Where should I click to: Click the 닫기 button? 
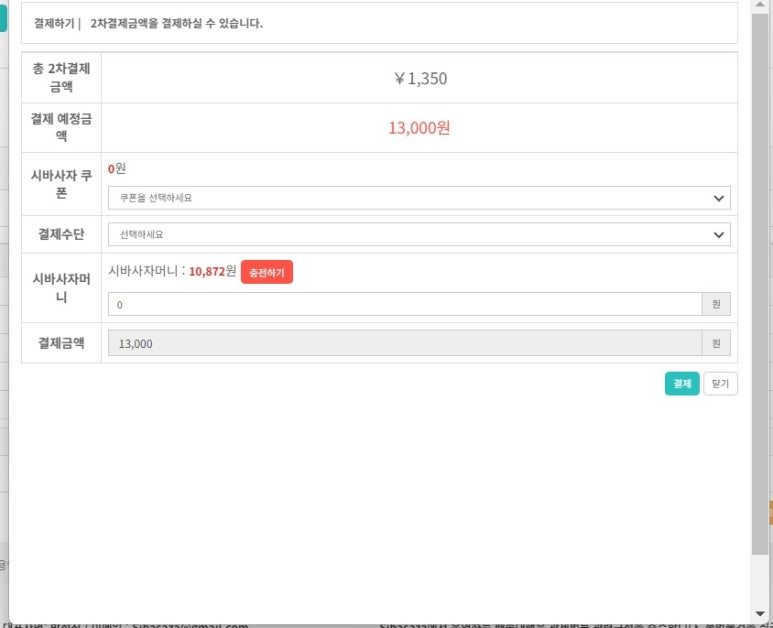(720, 384)
